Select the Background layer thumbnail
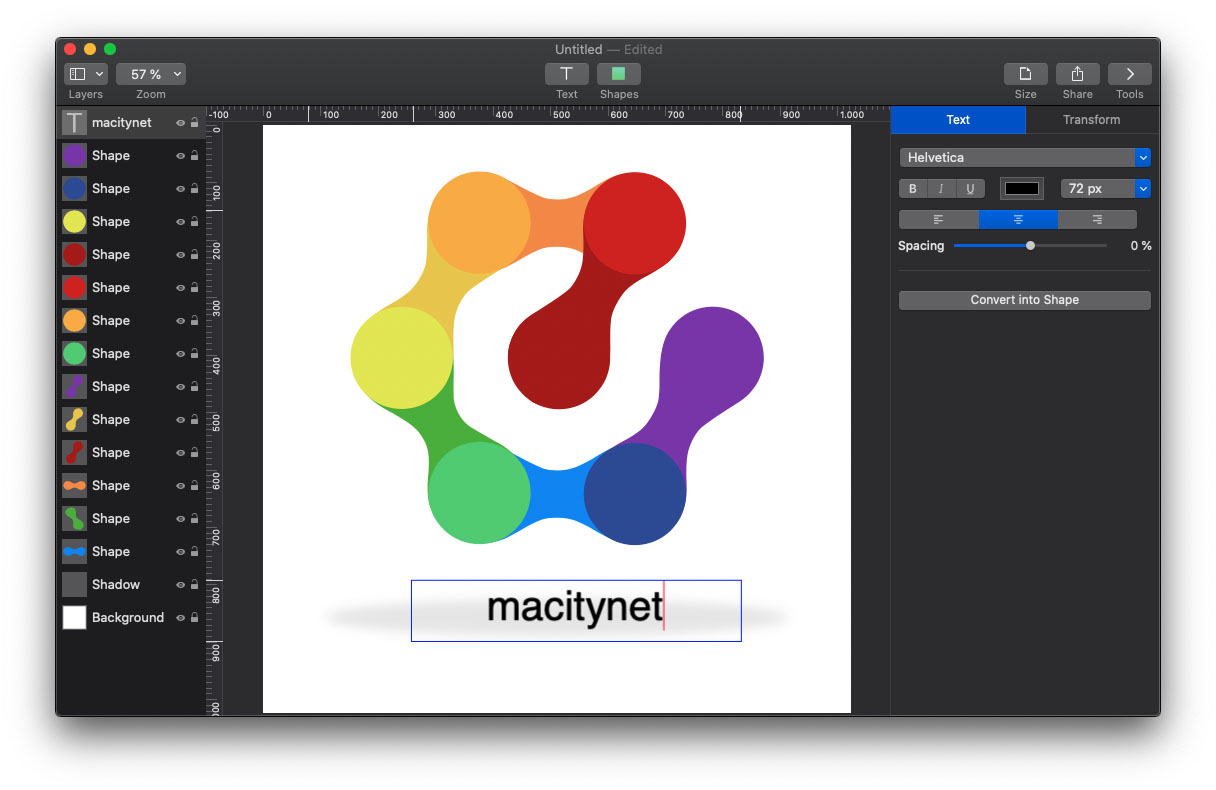Viewport: 1216px width, 790px height. click(74, 618)
